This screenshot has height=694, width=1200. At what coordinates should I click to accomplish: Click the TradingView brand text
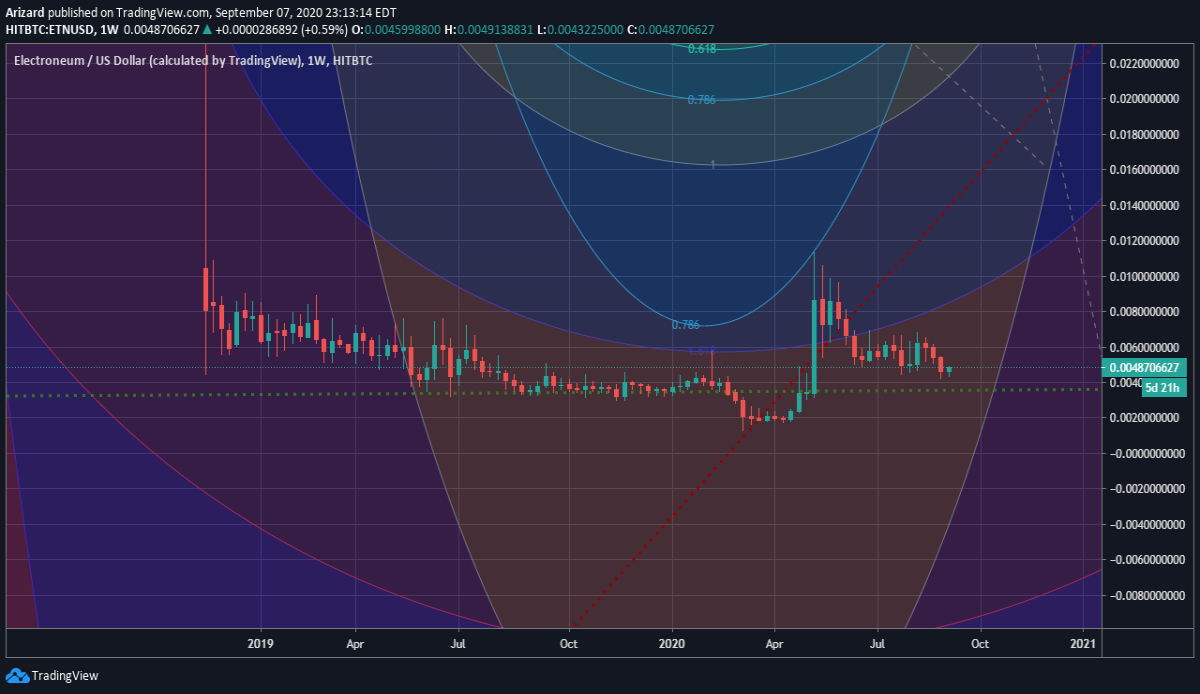(65, 676)
